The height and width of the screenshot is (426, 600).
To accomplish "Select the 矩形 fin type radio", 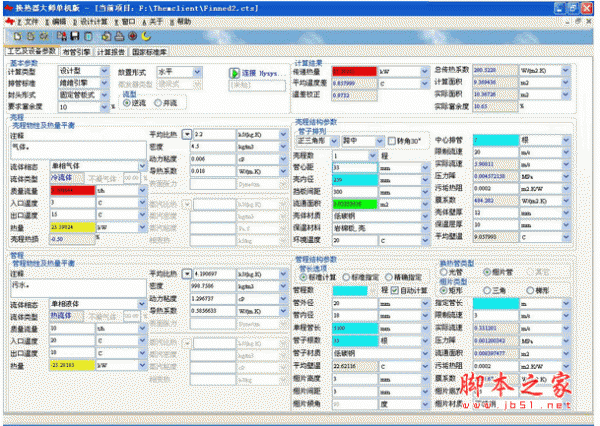I will point(444,291).
